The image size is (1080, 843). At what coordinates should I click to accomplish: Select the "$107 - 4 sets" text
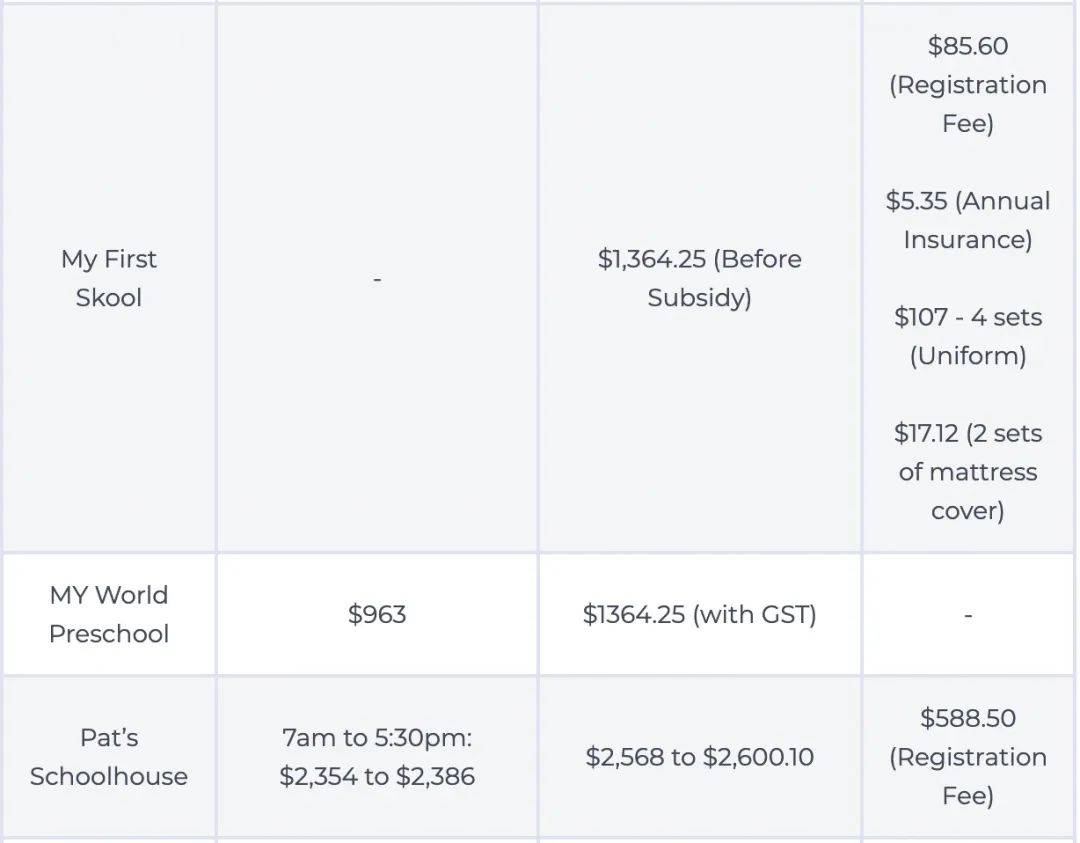tap(968, 318)
